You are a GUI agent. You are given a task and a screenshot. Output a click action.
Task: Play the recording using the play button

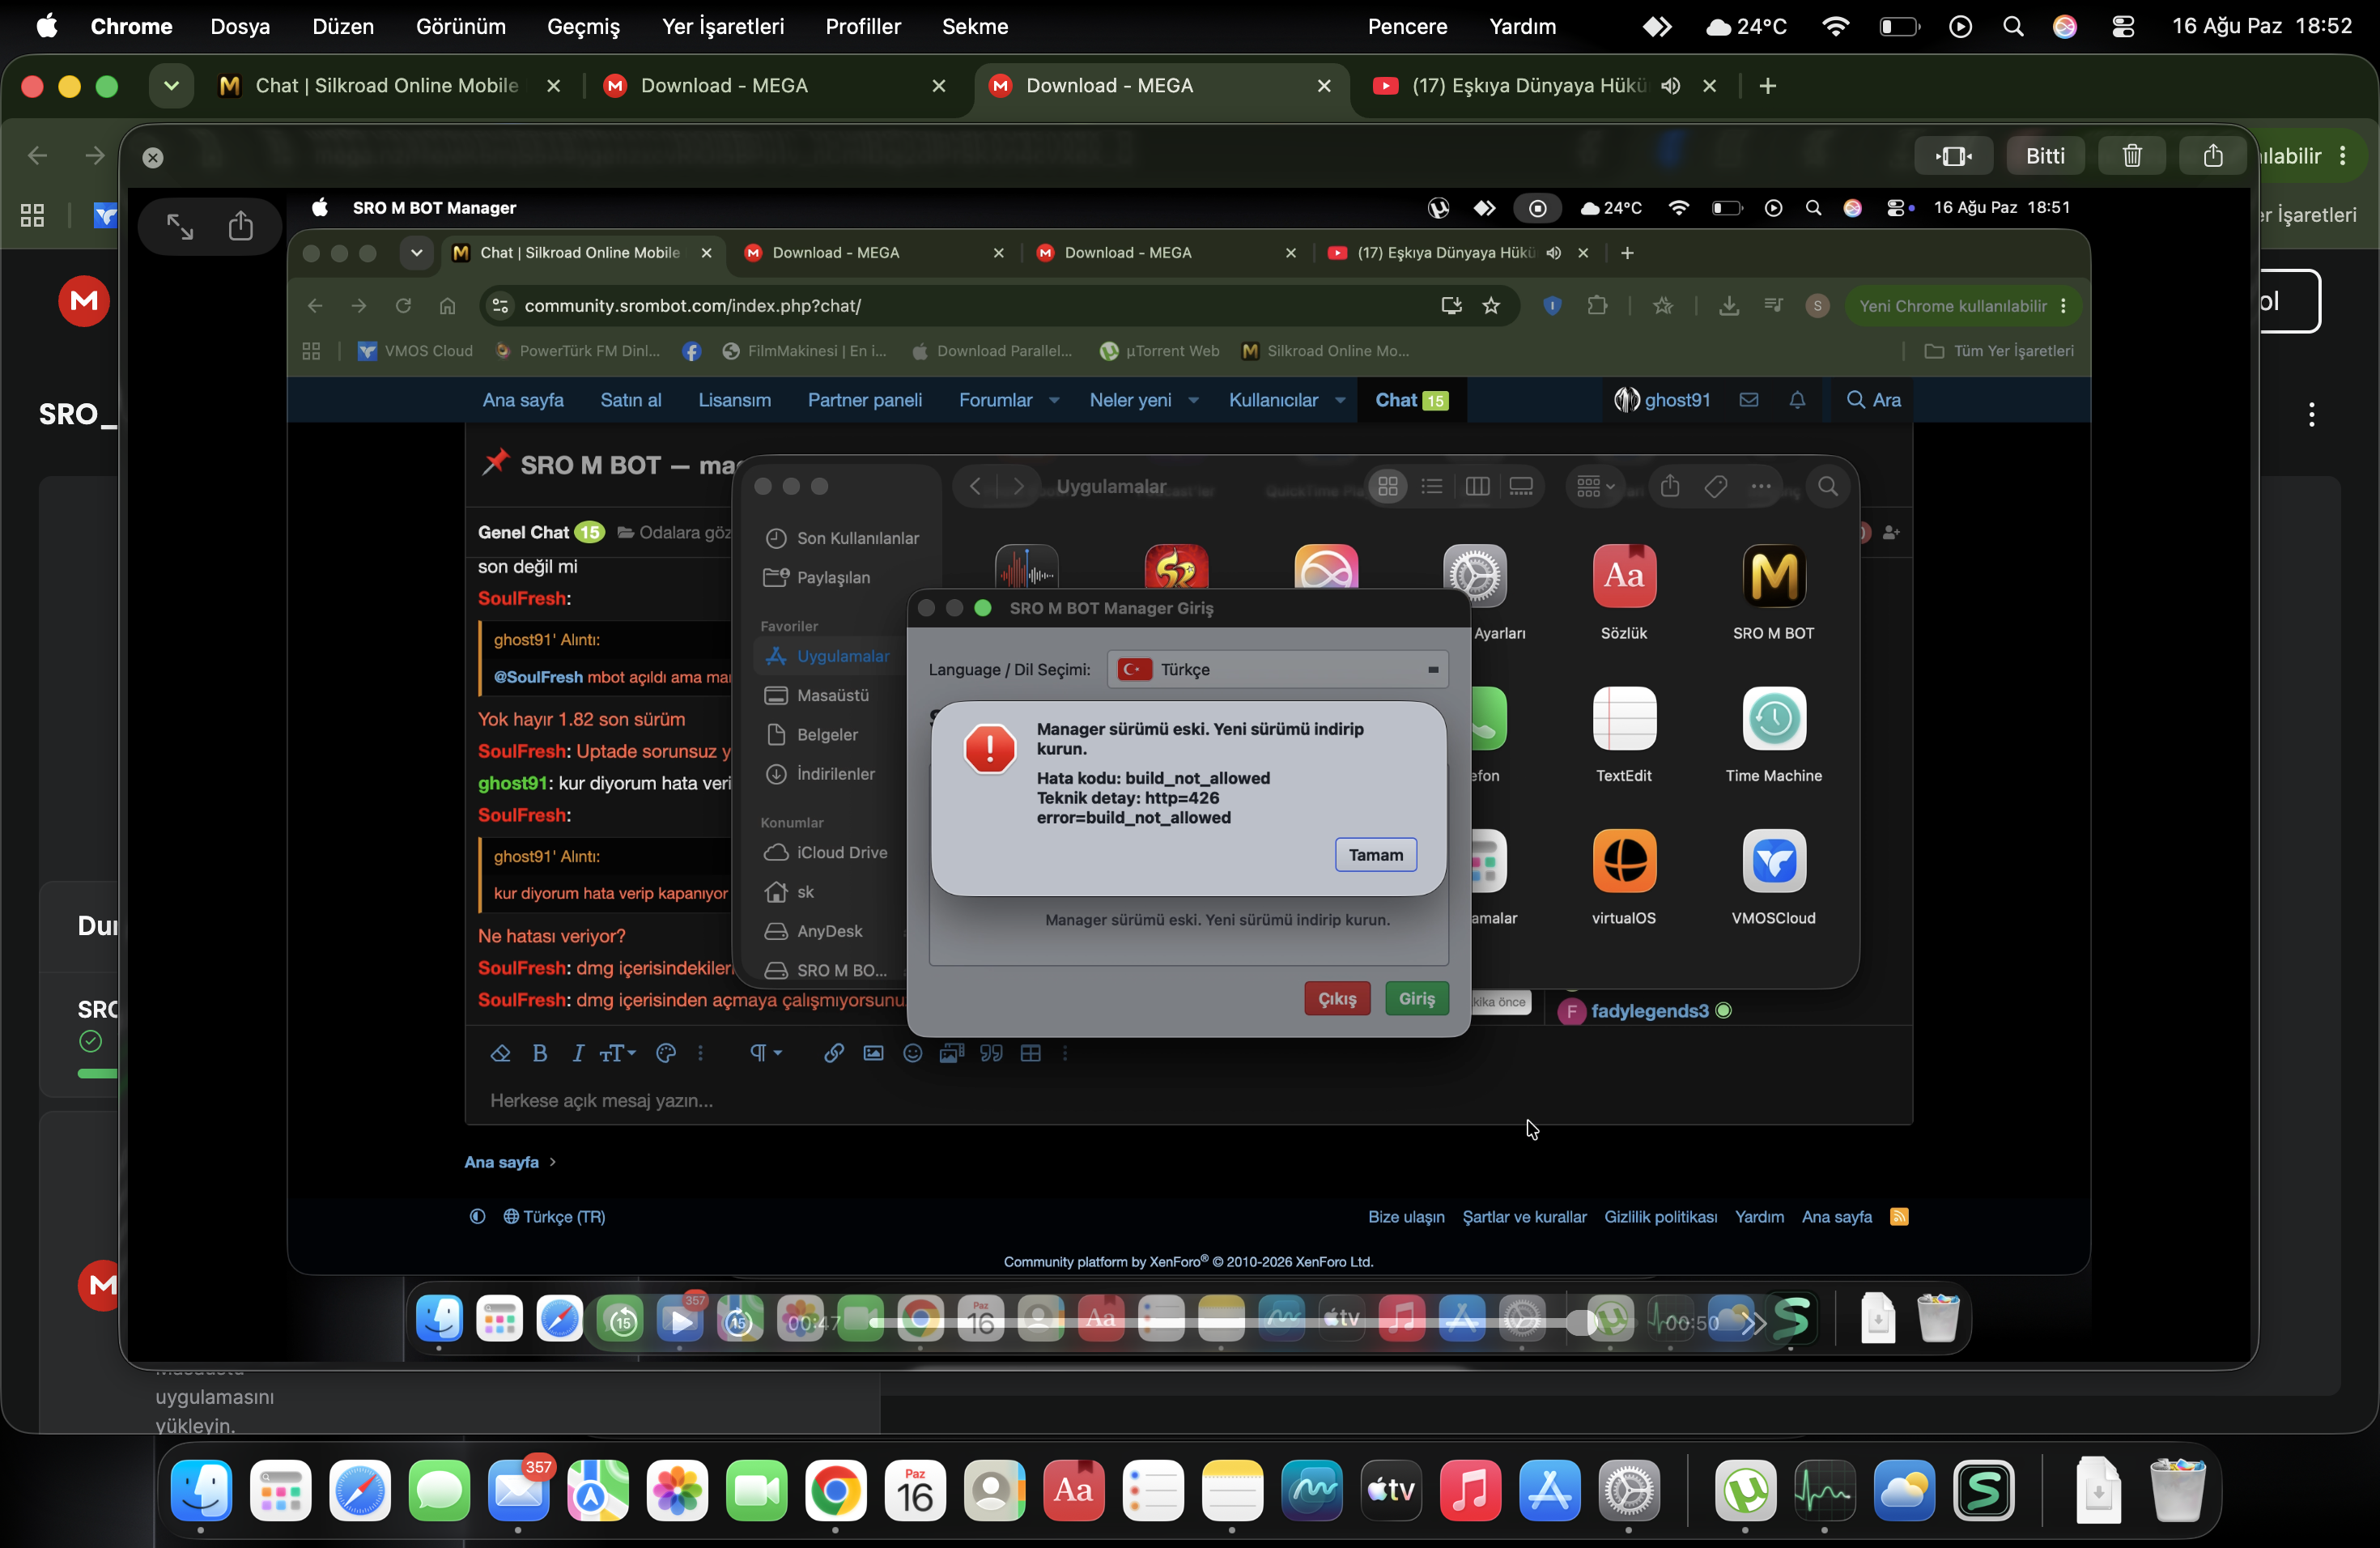680,1322
